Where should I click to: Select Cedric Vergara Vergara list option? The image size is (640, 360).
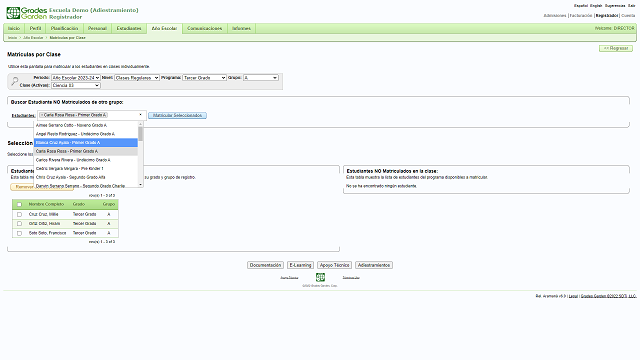(x=86, y=169)
